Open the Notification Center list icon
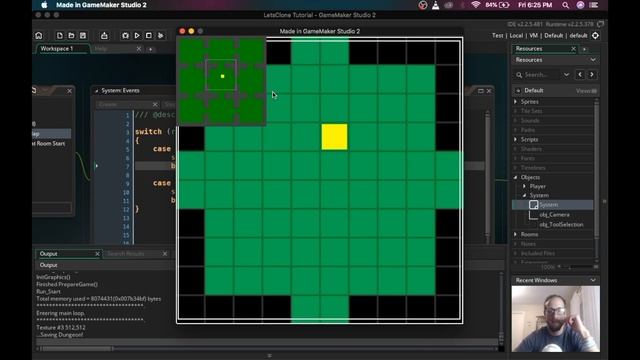Viewport: 640px width, 360px height. point(594,5)
